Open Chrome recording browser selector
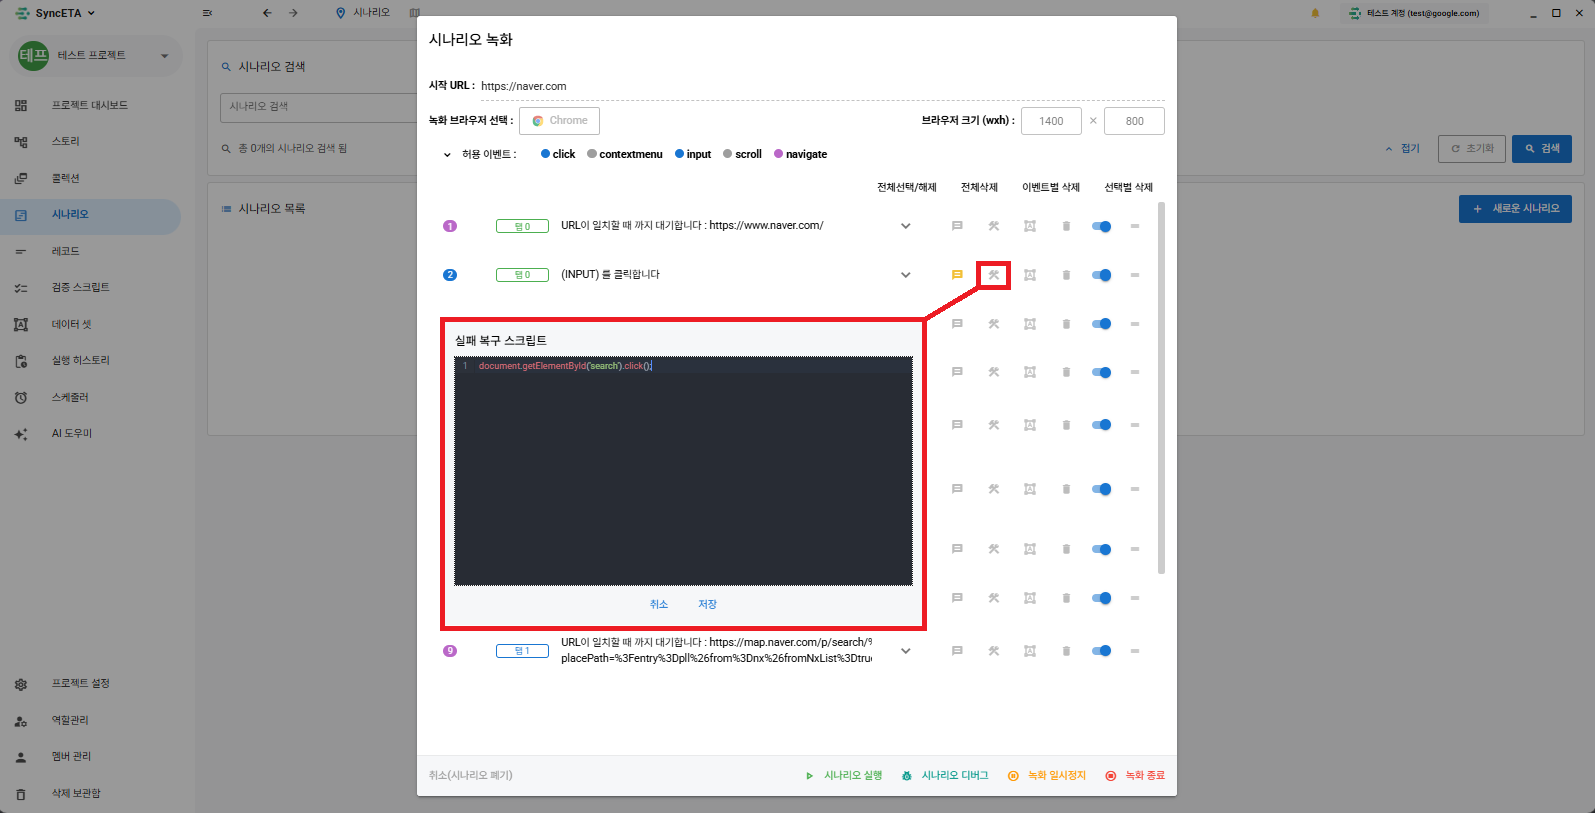The height and width of the screenshot is (813, 1595). [x=559, y=121]
